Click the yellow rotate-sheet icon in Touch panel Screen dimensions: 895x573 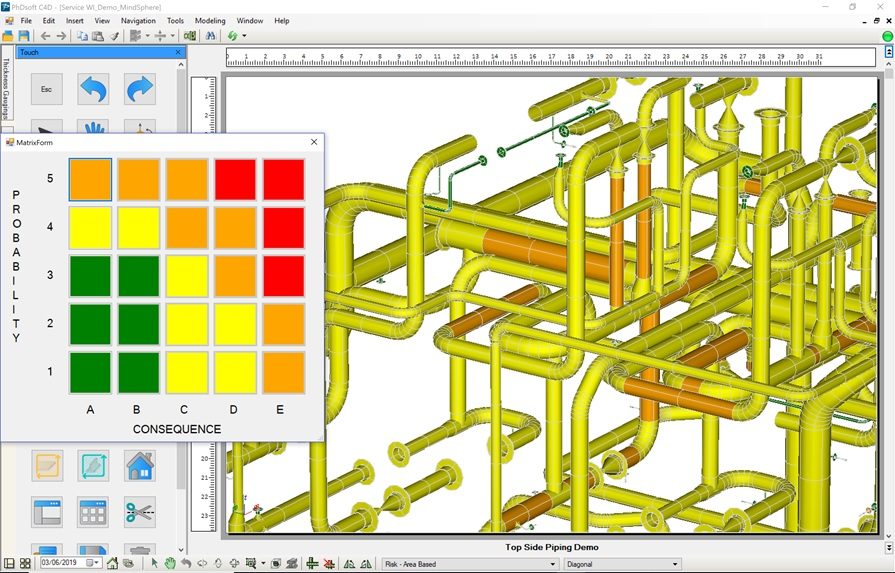click(47, 466)
